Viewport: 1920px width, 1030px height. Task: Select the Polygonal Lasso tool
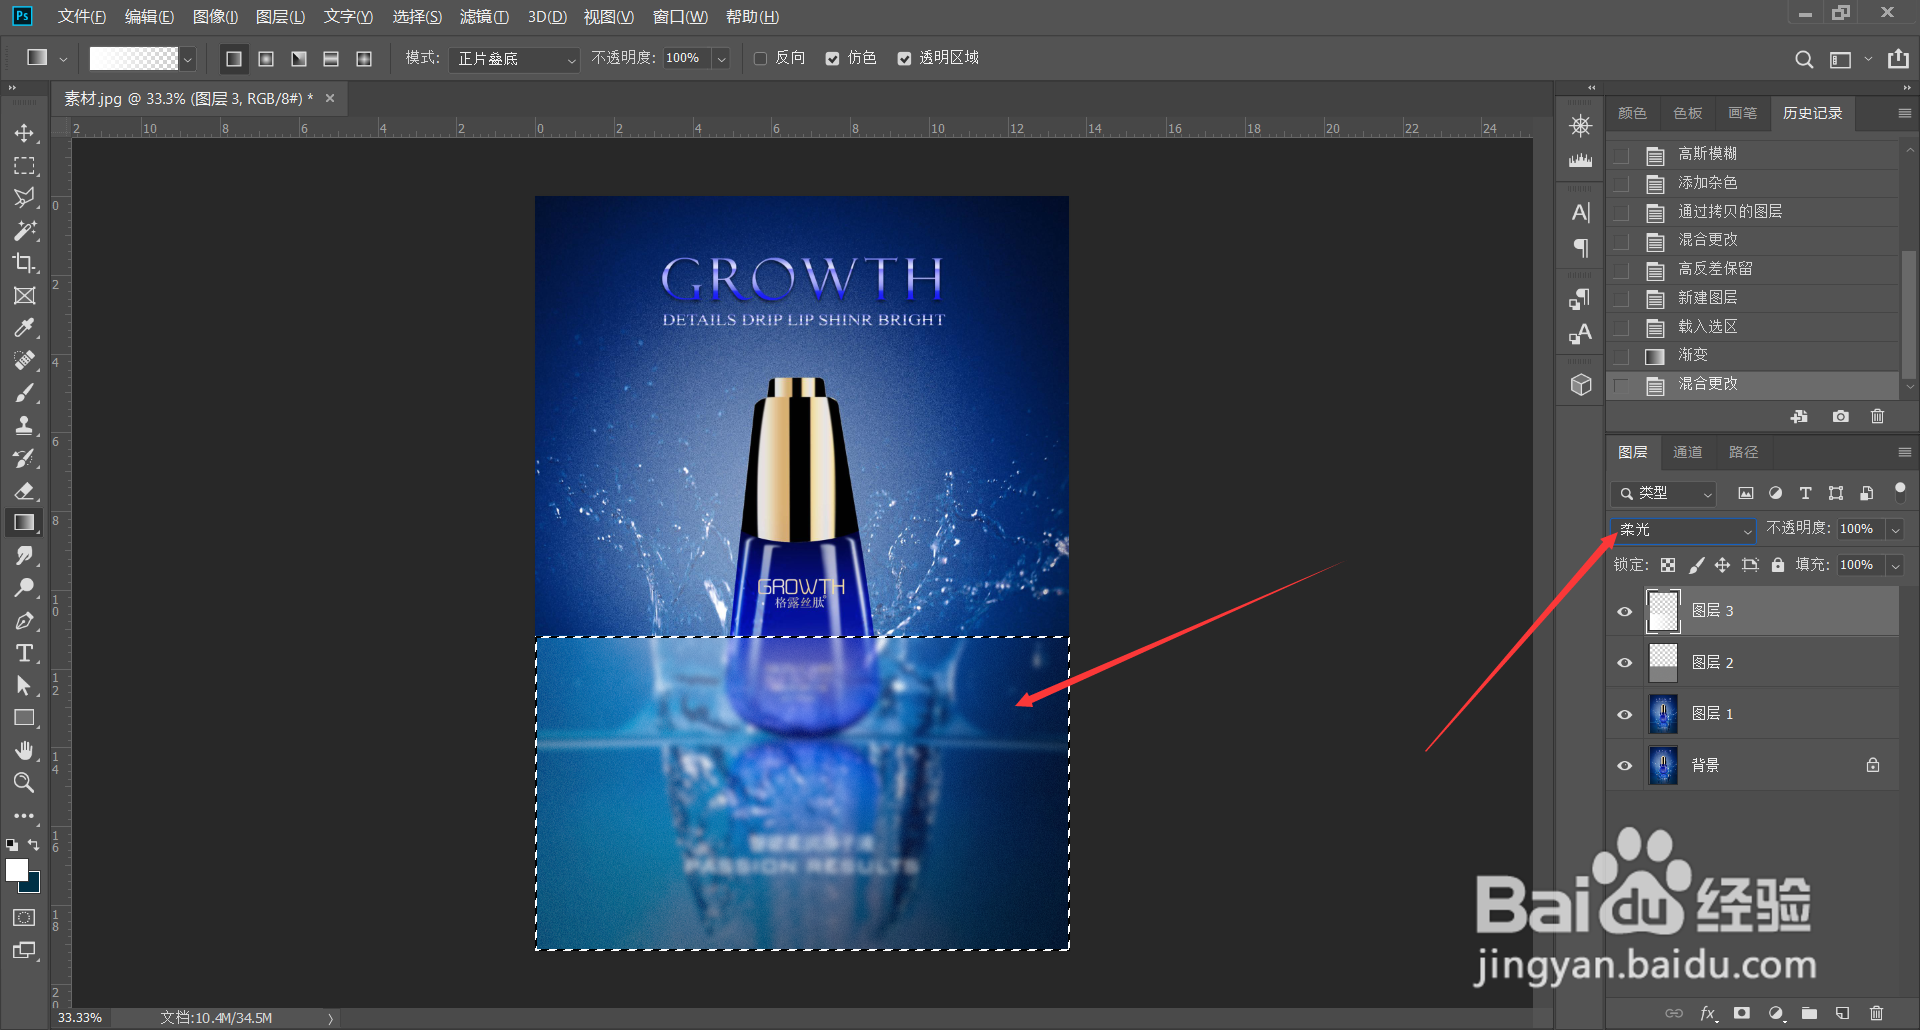pyautogui.click(x=24, y=198)
